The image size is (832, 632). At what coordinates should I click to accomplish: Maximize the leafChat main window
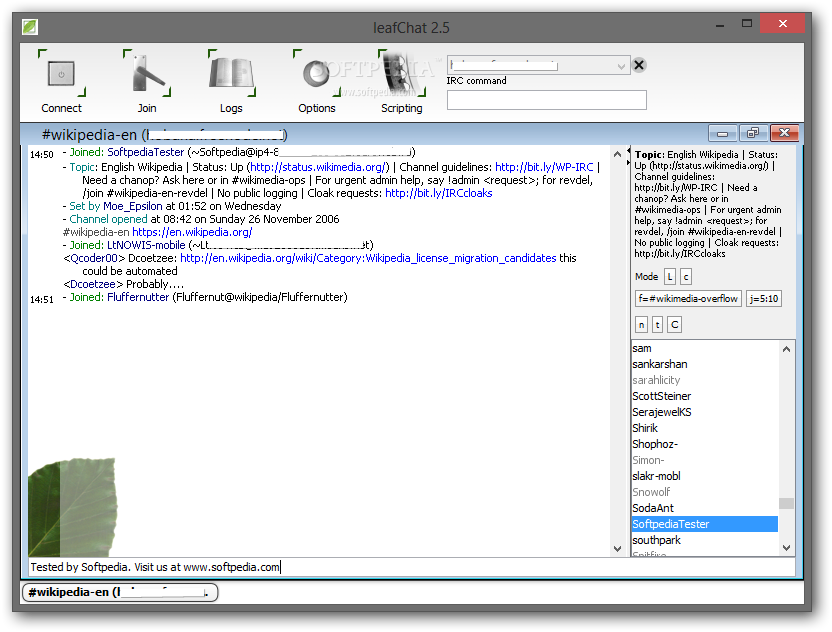click(747, 24)
